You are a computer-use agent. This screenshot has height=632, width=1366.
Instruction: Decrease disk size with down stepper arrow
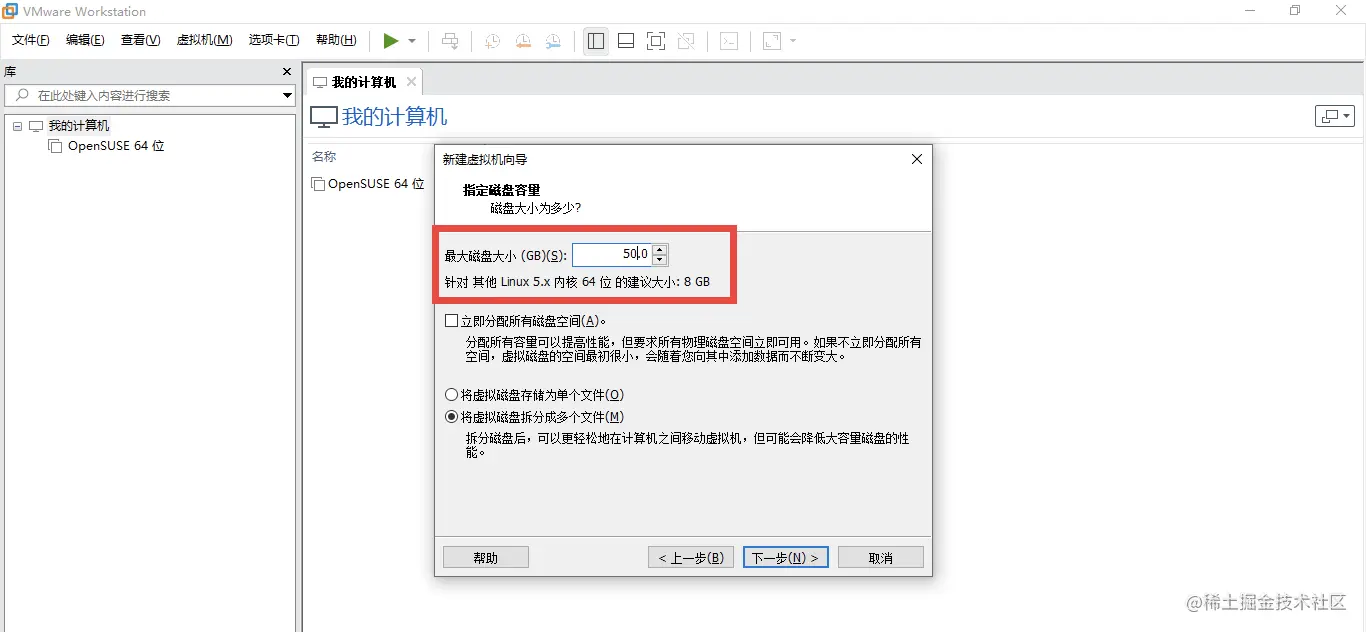pos(659,260)
